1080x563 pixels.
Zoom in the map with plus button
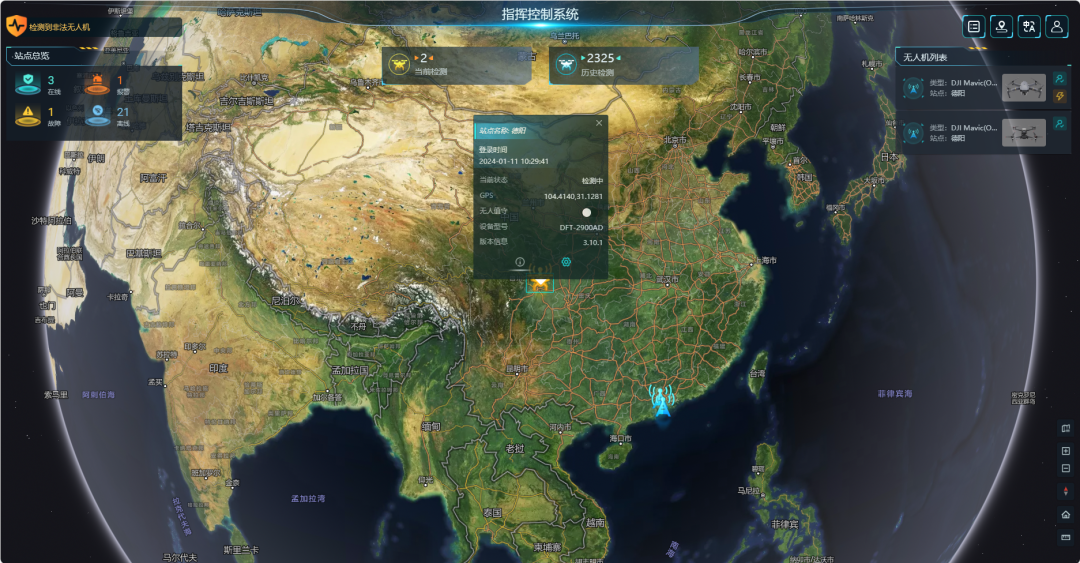coord(1066,451)
